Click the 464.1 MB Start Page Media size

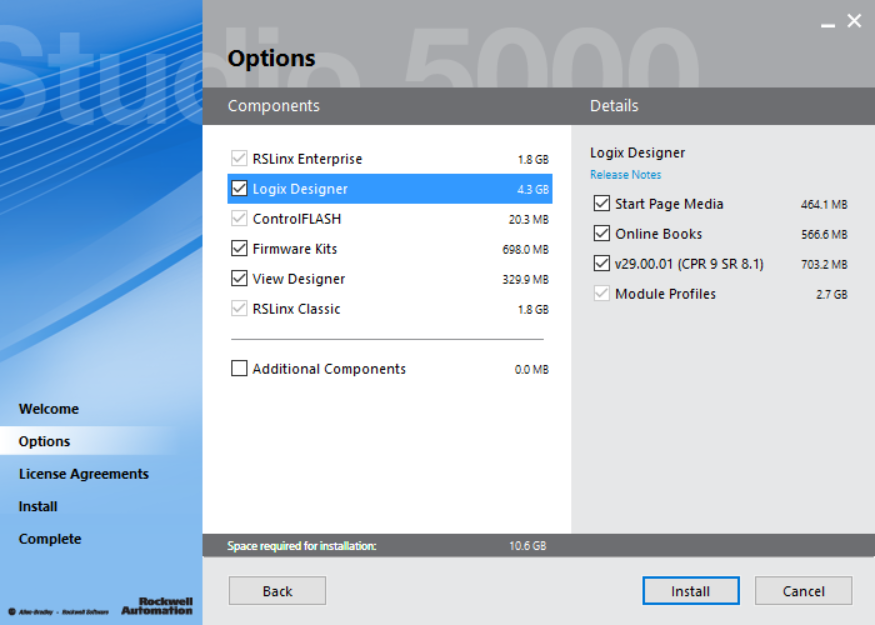pyautogui.click(x=824, y=204)
